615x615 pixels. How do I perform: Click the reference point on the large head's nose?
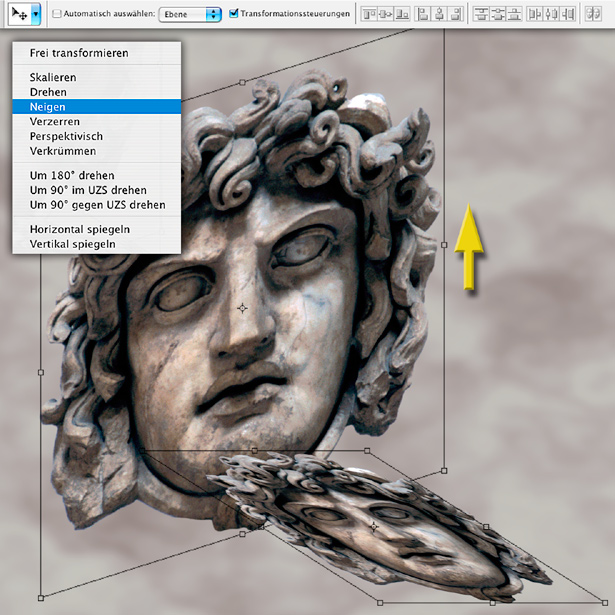tap(242, 308)
